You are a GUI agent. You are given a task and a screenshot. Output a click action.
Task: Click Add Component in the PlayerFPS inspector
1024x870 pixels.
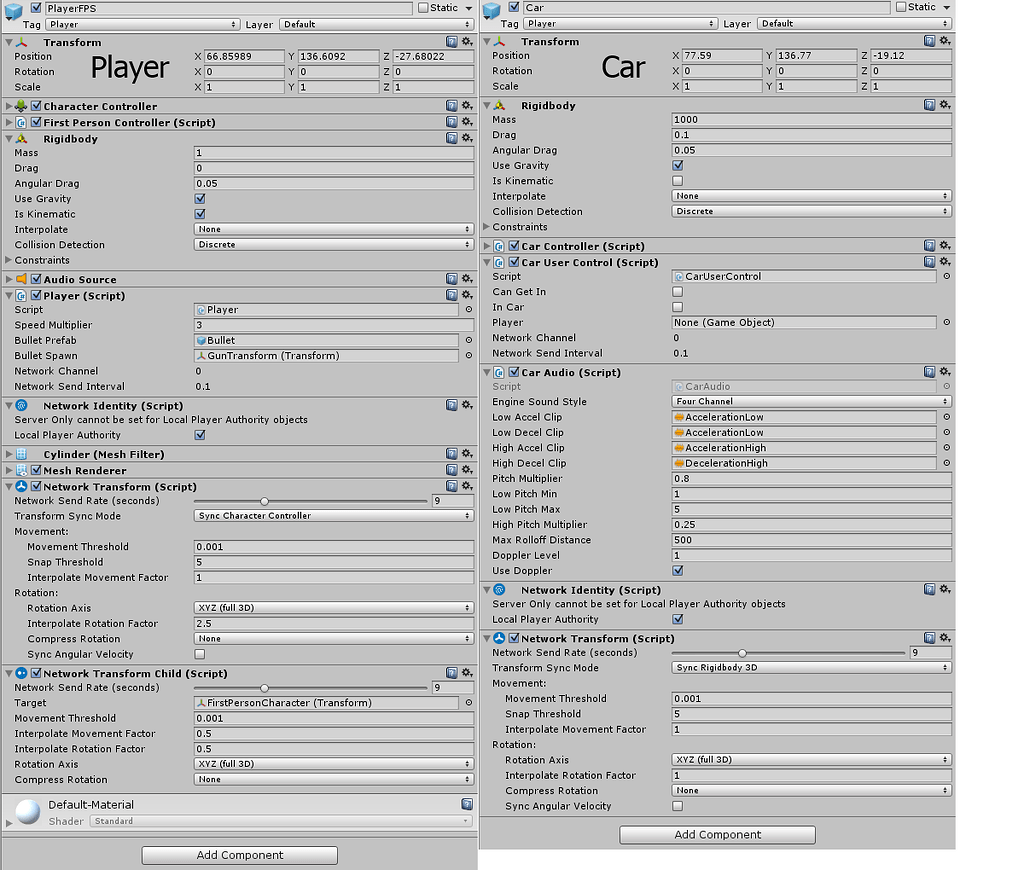pyautogui.click(x=239, y=855)
